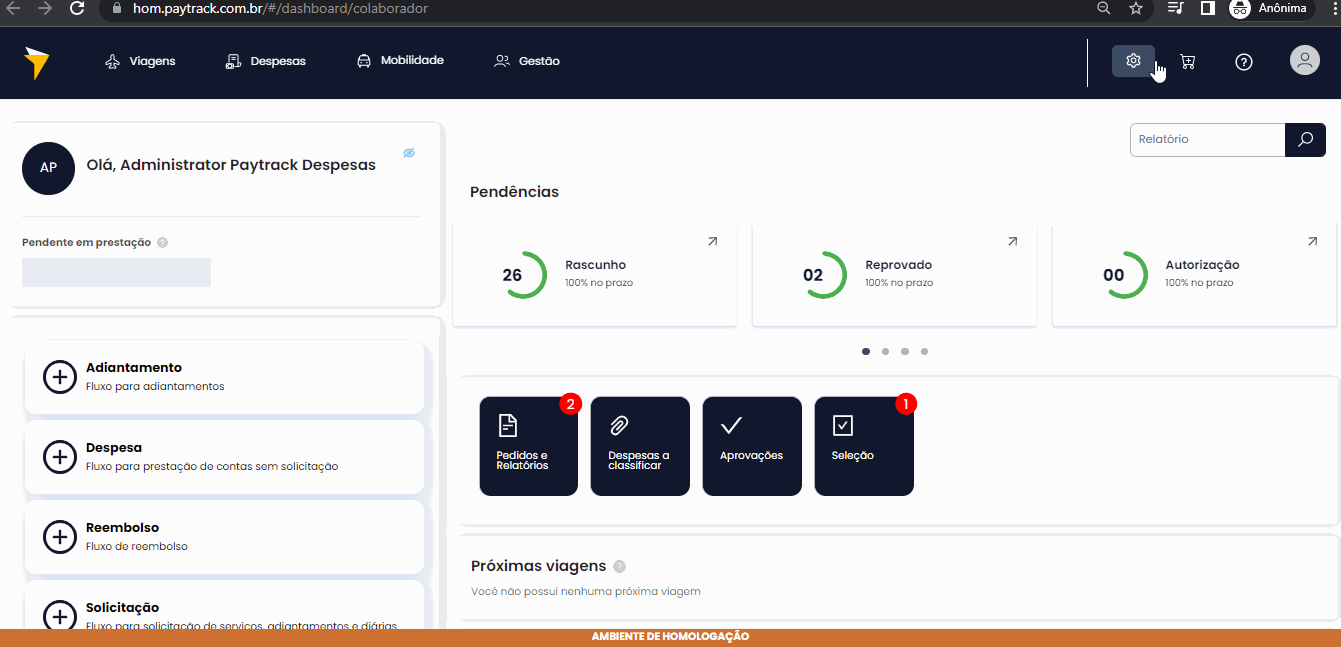Click the plus icon for Adiantamento
This screenshot has height=647, width=1341.
pos(60,377)
